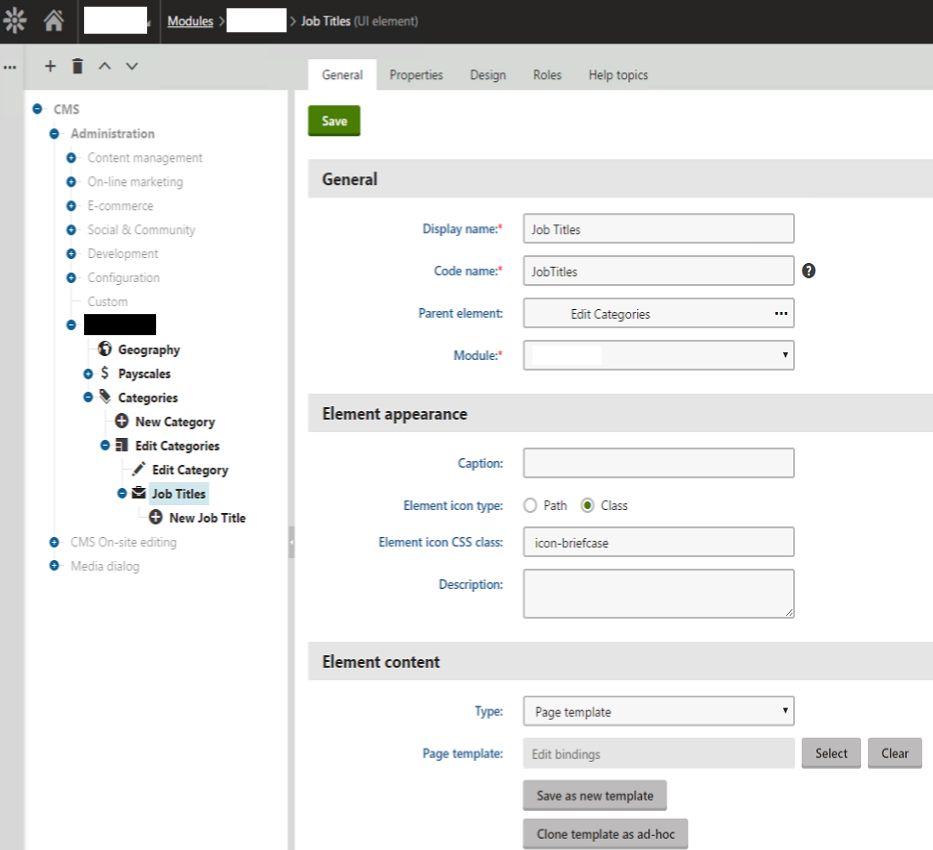The height and width of the screenshot is (850, 933).
Task: Expand the Payscales node
Action: pos(88,374)
